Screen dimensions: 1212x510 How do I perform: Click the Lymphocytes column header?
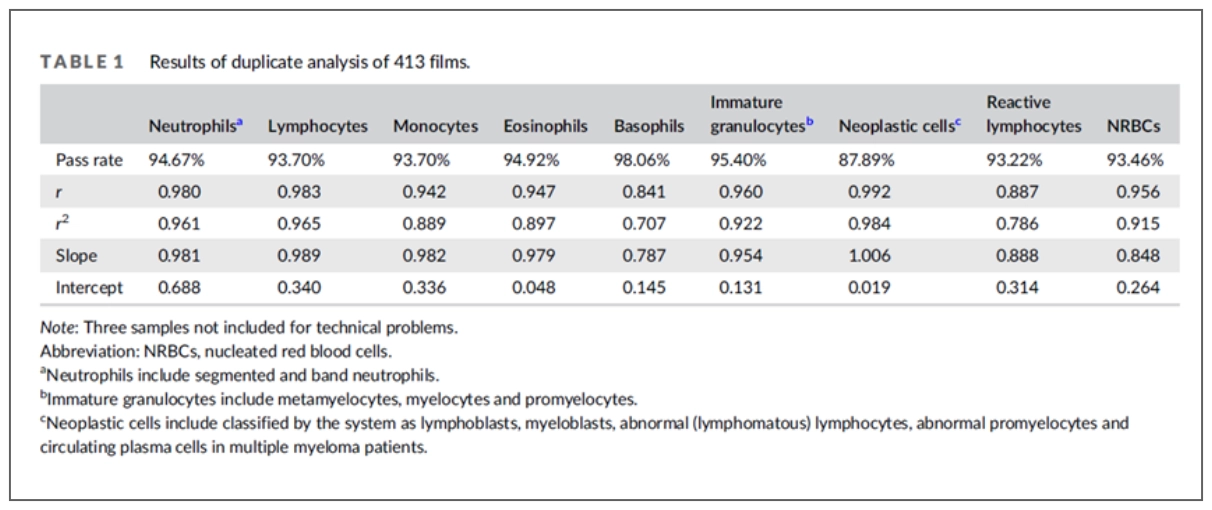point(317,127)
